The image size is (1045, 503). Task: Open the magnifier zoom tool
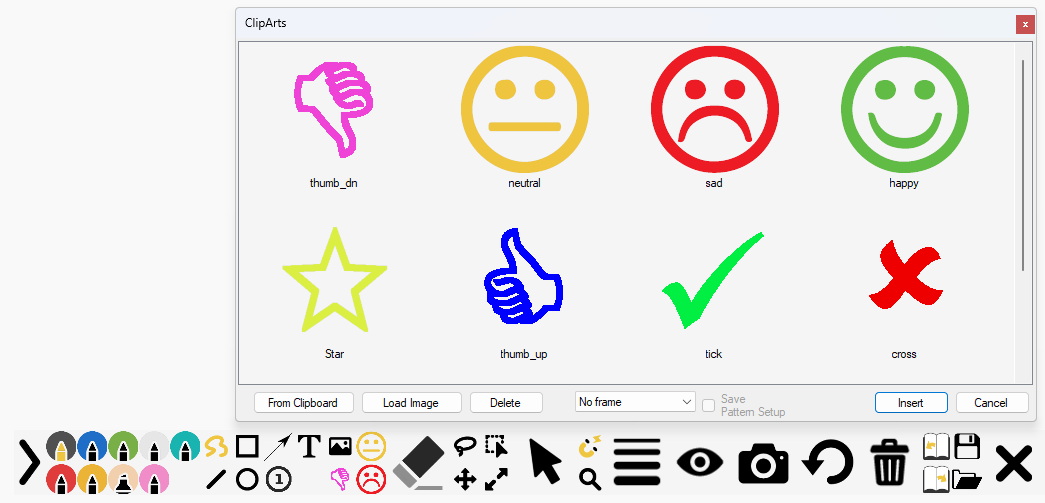tap(590, 480)
